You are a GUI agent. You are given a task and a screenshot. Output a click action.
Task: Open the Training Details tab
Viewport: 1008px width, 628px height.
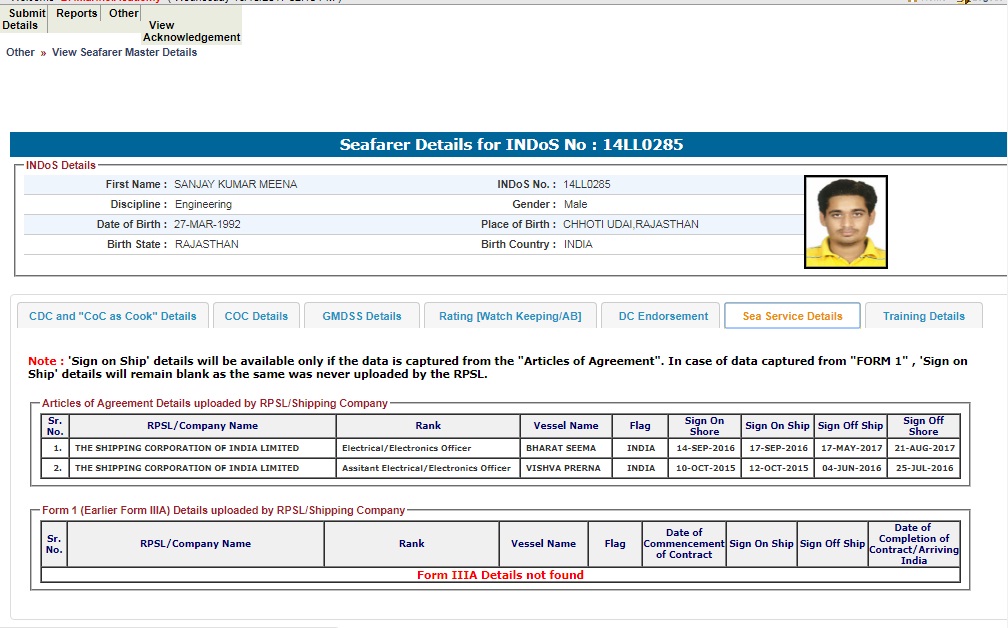point(923,316)
